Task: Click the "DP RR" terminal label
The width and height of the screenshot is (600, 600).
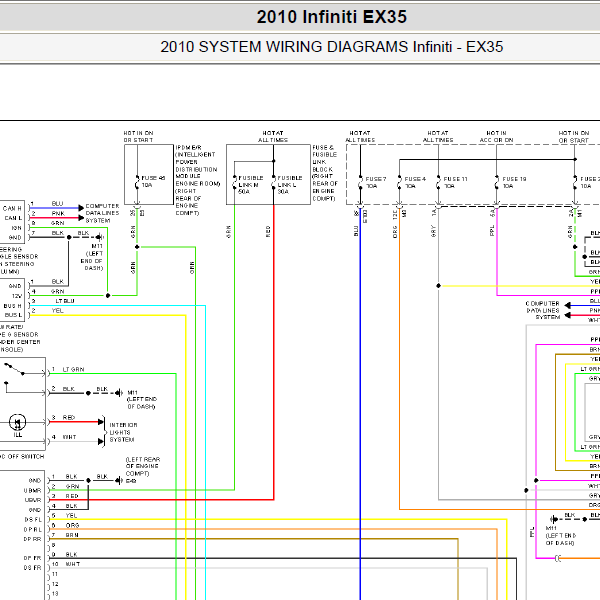Action: point(33,539)
